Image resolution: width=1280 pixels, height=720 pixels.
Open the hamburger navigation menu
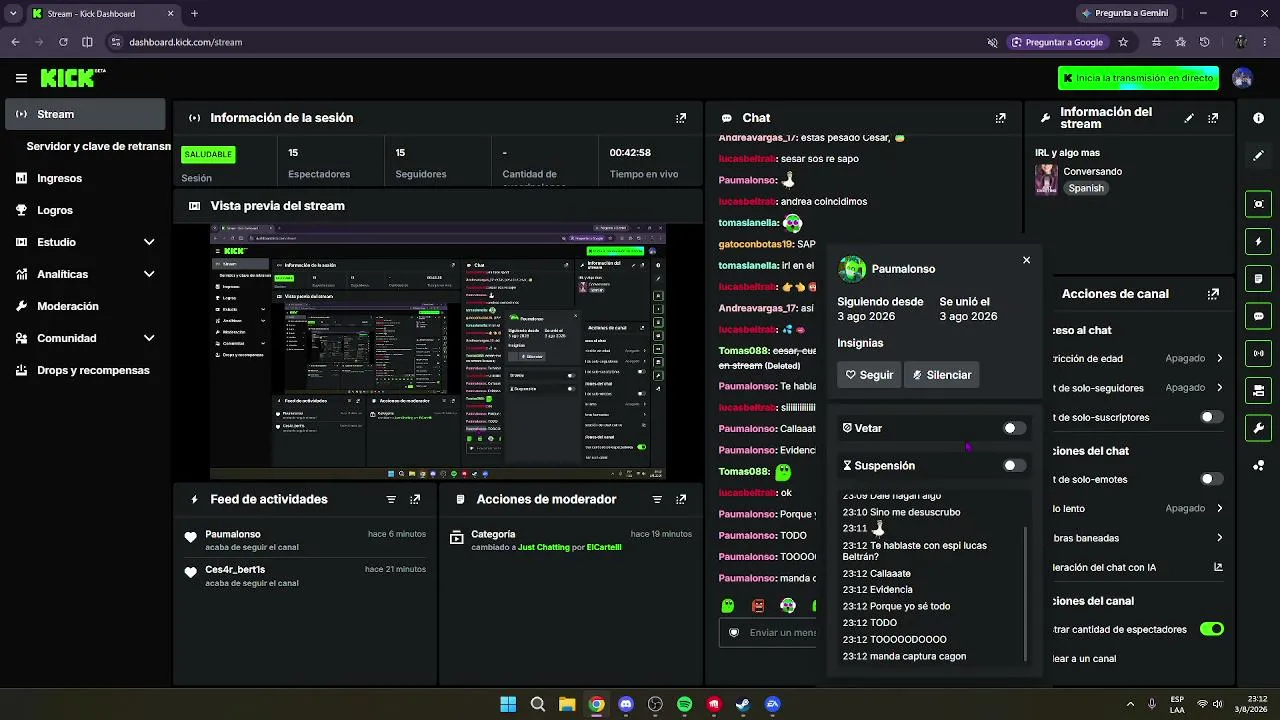[x=21, y=78]
